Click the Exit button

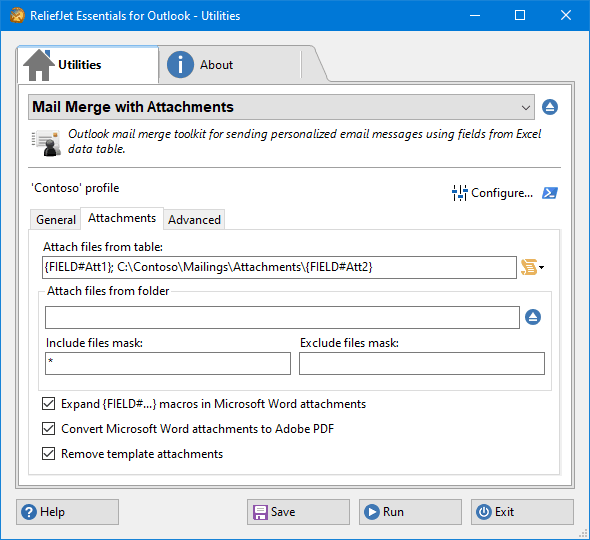click(522, 512)
